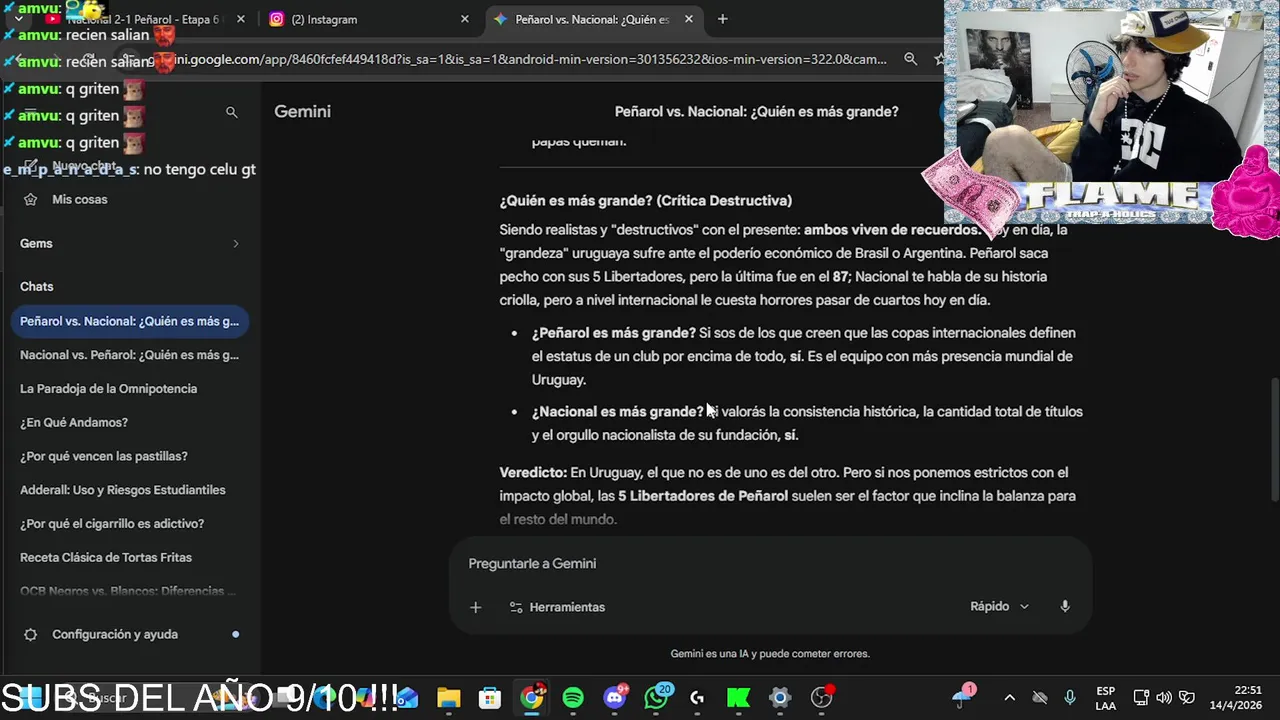Click the Herramientas button
Screen dimensions: 1280x720
[x=557, y=607]
